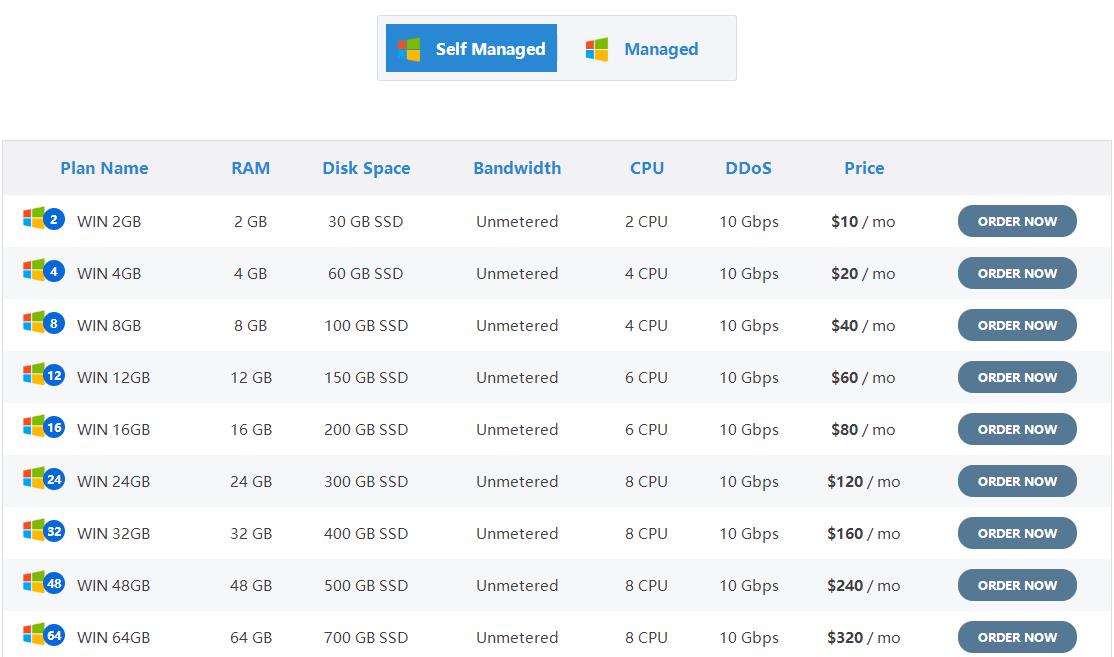This screenshot has height=657, width=1114.
Task: Click the RAM column header
Action: click(x=250, y=168)
